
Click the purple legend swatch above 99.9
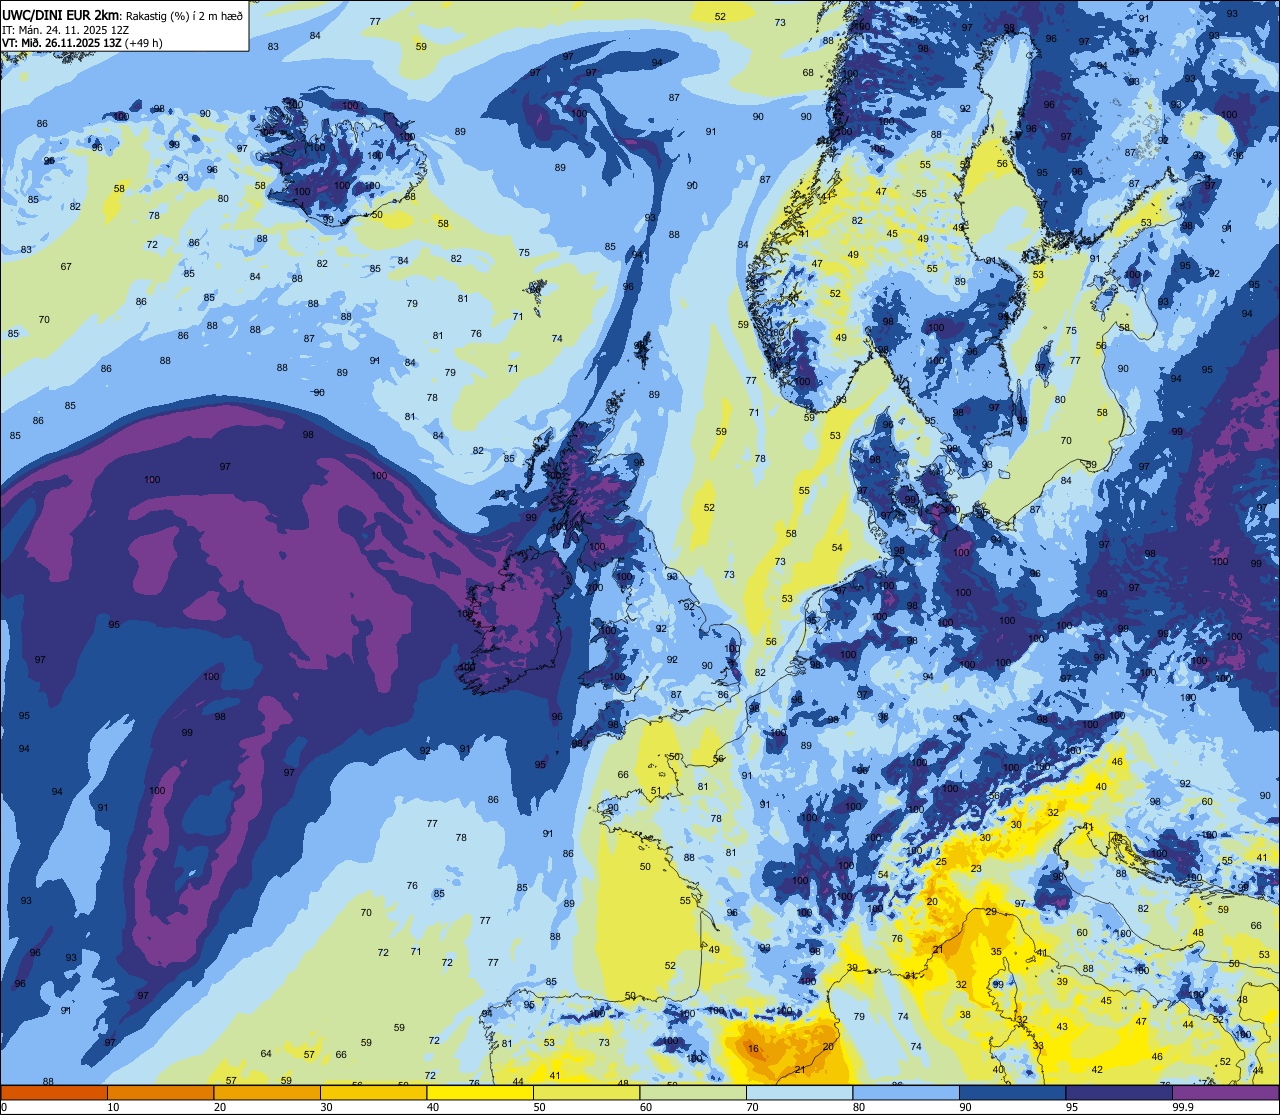(x=1225, y=1093)
